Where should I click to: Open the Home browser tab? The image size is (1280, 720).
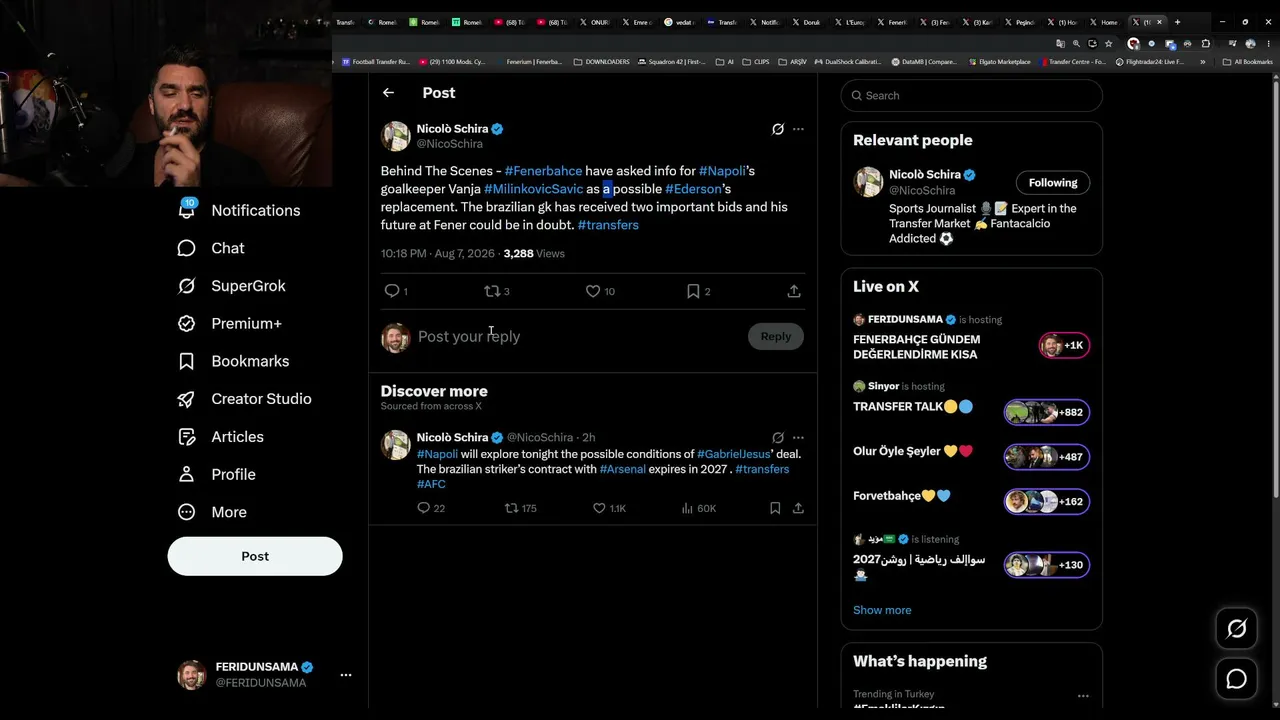(x=1108, y=22)
